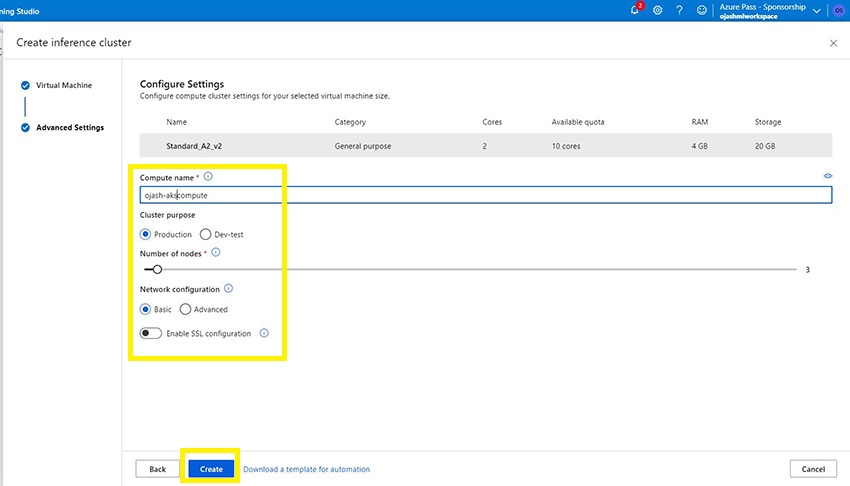
Task: Expand the Azure Pass Sponsorship workspace dropdown
Action: (x=819, y=10)
